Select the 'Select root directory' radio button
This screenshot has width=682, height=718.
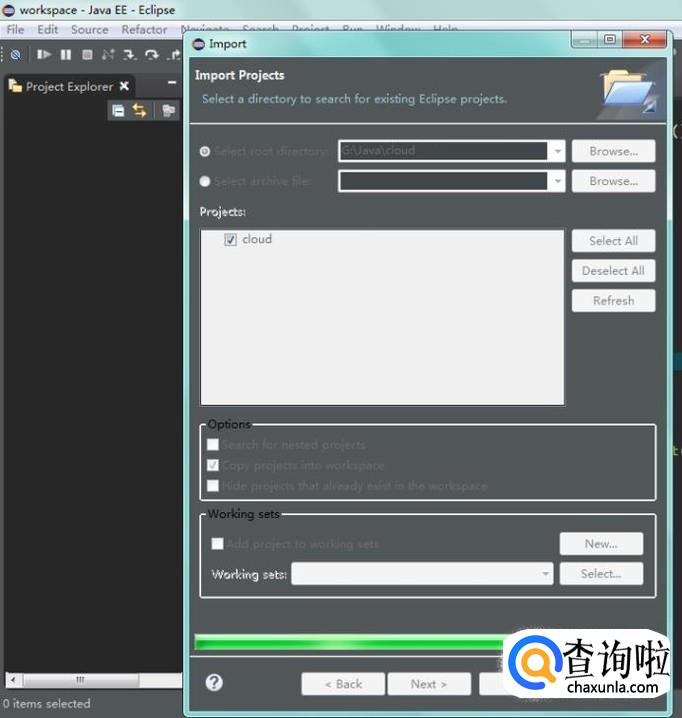click(x=205, y=151)
